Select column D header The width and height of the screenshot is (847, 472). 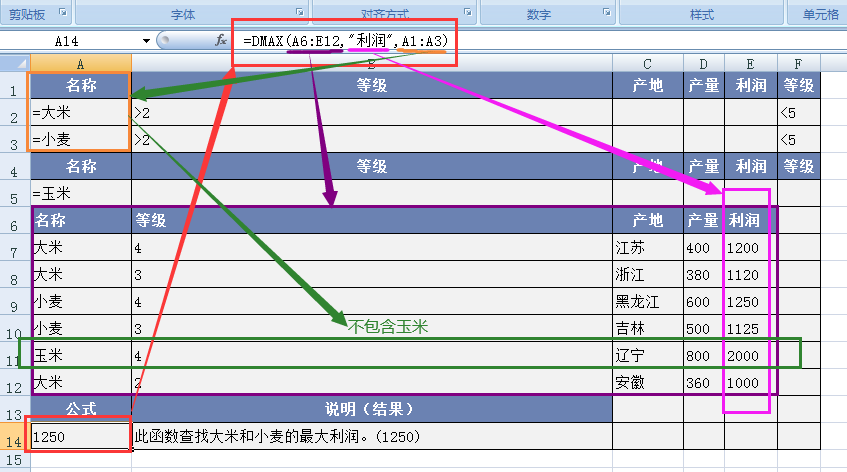pyautogui.click(x=703, y=64)
